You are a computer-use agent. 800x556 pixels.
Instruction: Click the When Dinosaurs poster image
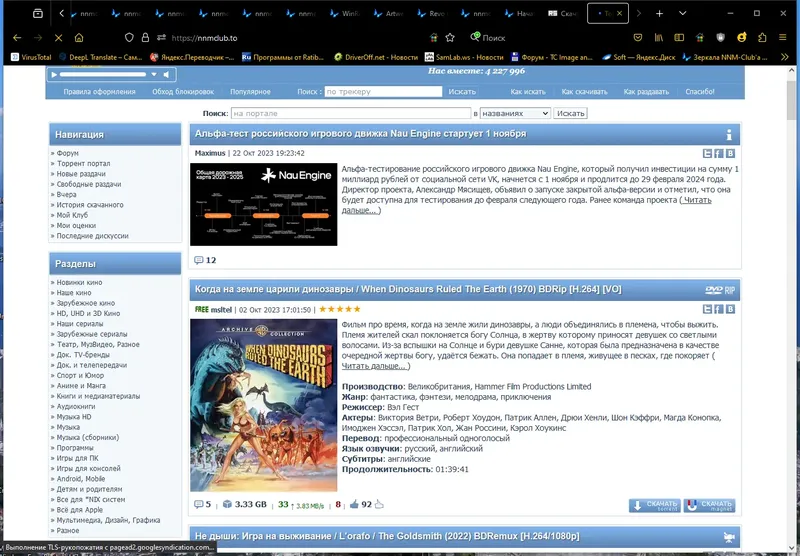pos(264,406)
